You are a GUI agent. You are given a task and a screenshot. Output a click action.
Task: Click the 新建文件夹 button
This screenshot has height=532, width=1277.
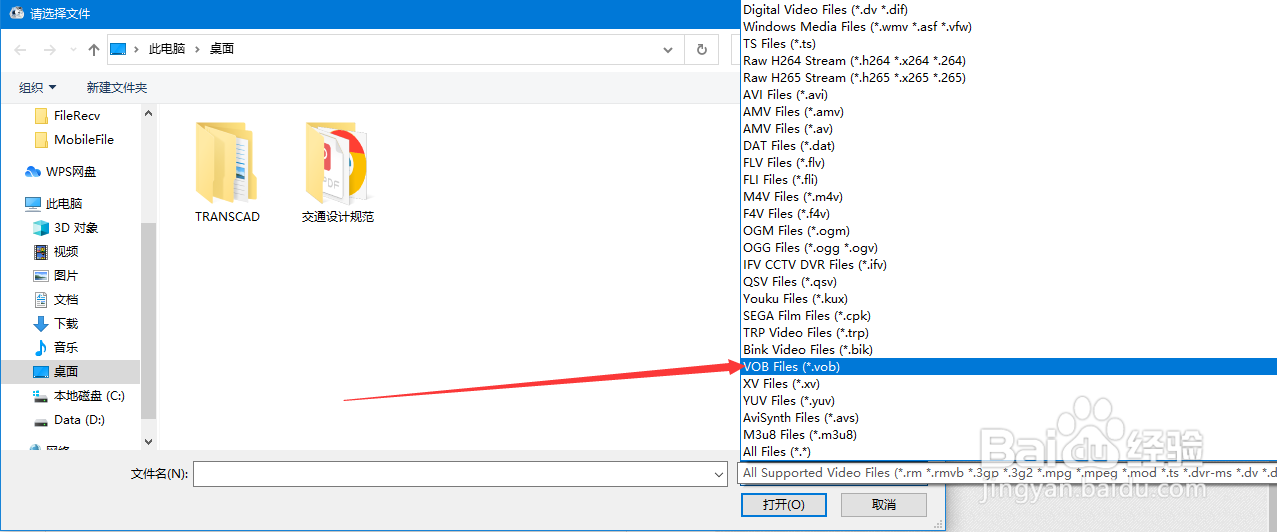[117, 88]
